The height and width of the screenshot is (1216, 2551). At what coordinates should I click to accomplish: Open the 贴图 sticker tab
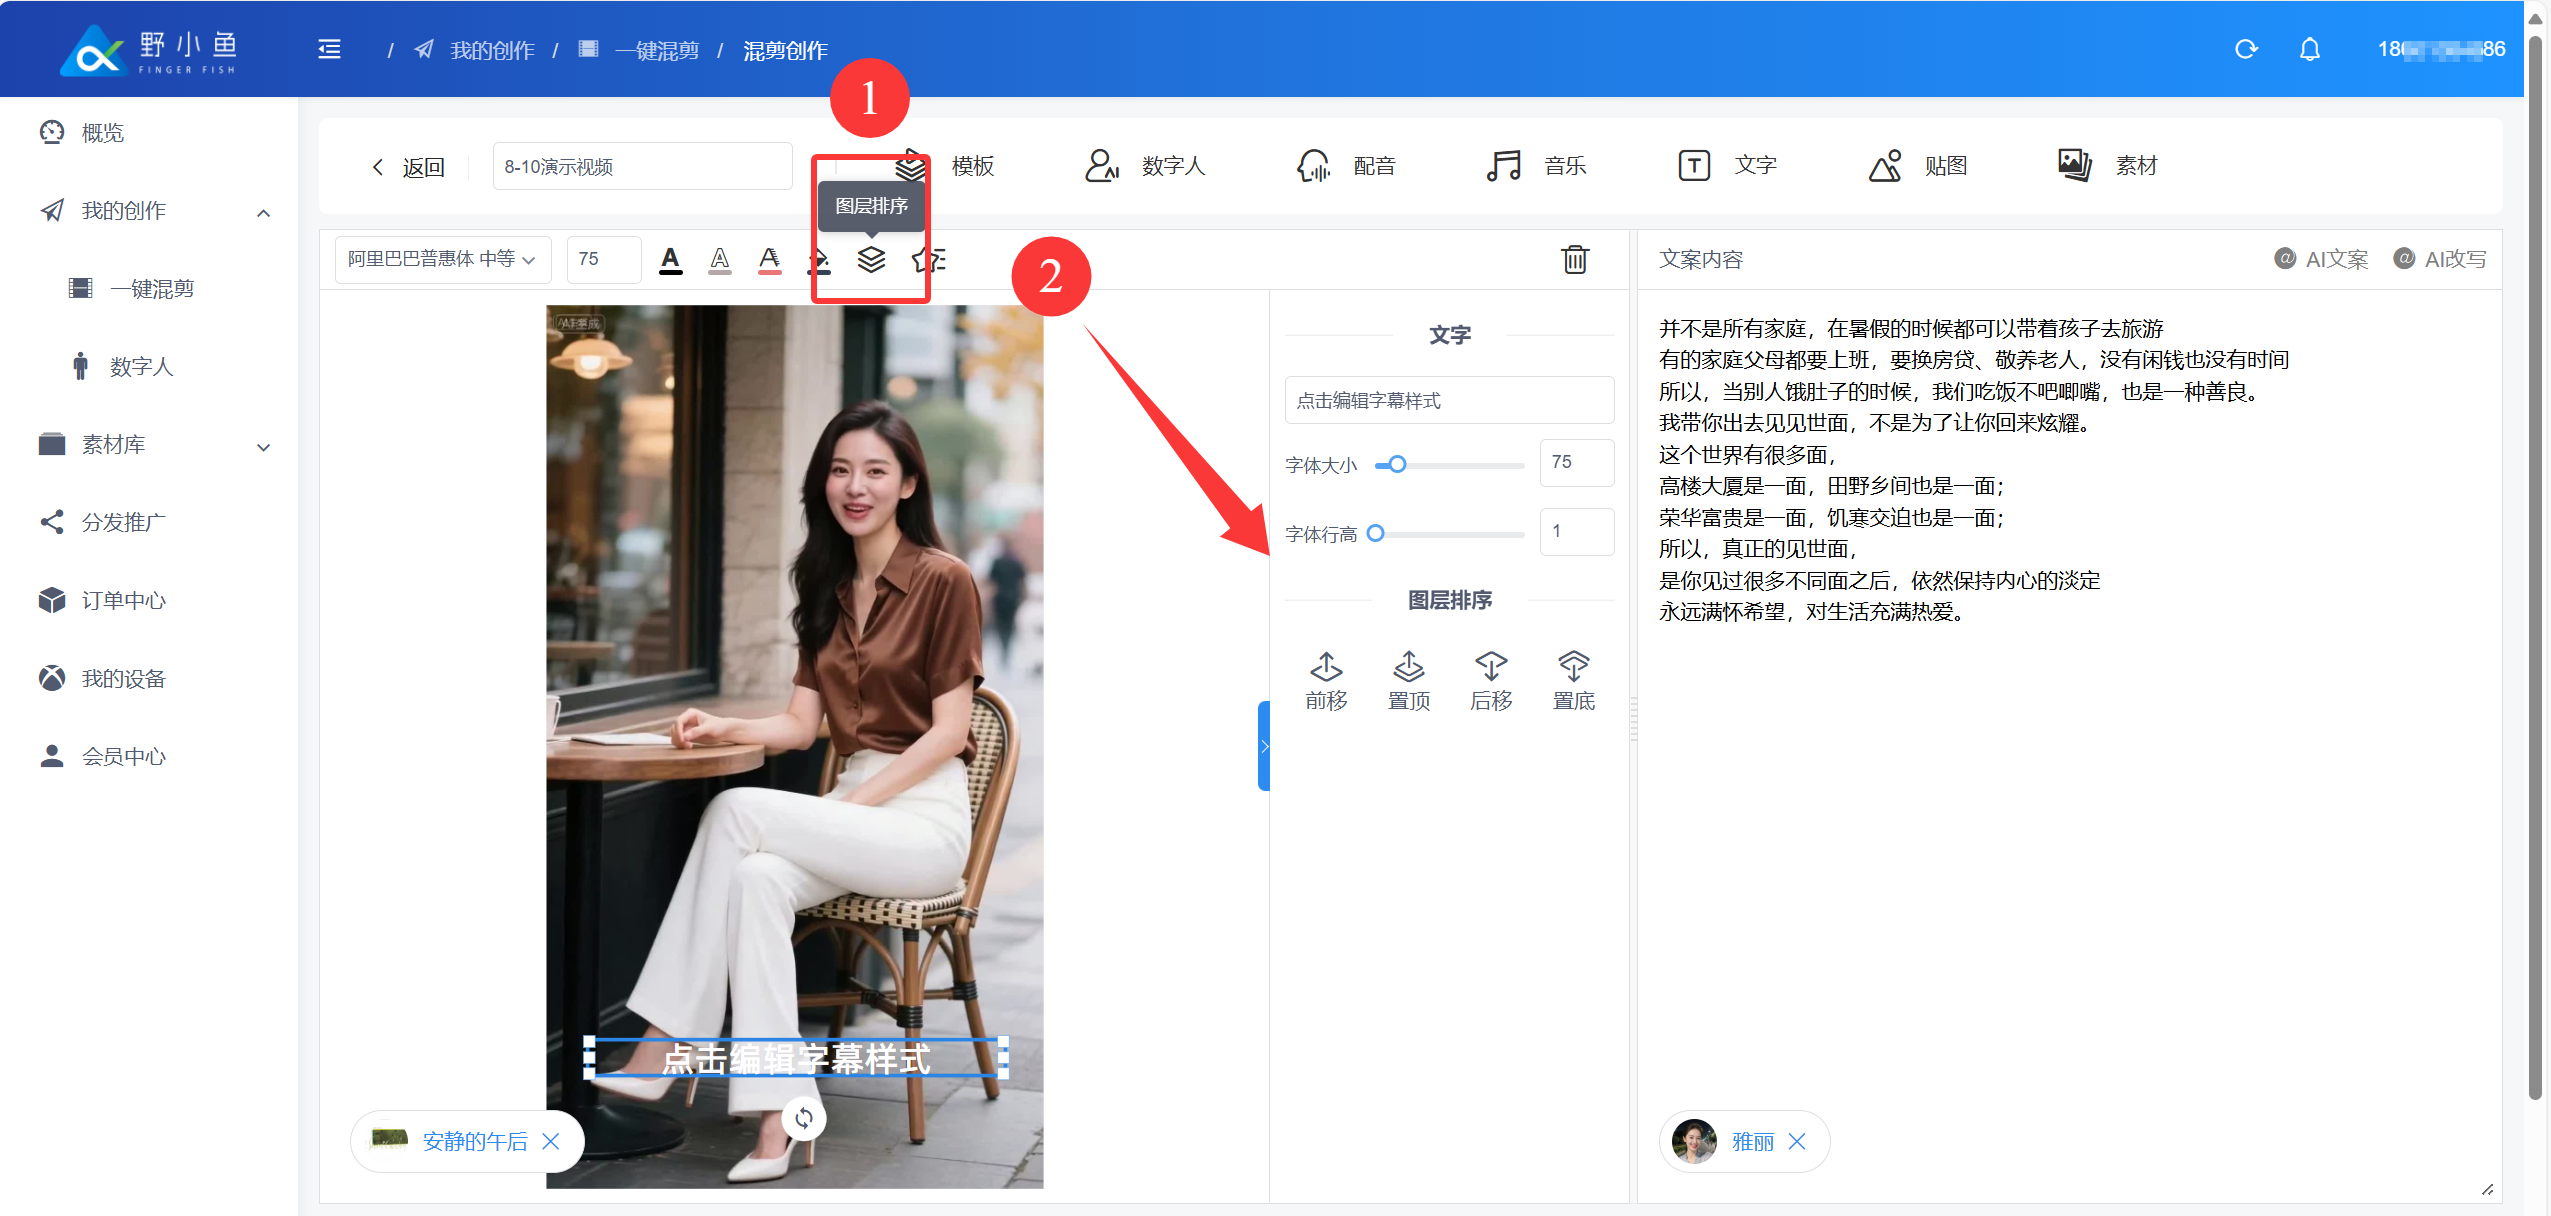tap(1918, 166)
